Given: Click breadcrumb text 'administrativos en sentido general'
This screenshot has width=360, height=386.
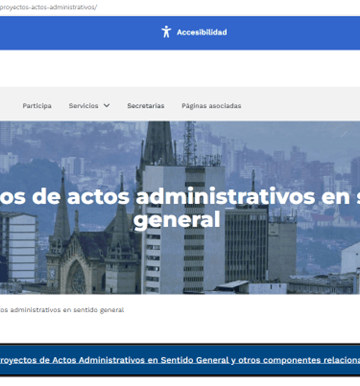Looking at the screenshot, I should (x=67, y=310).
